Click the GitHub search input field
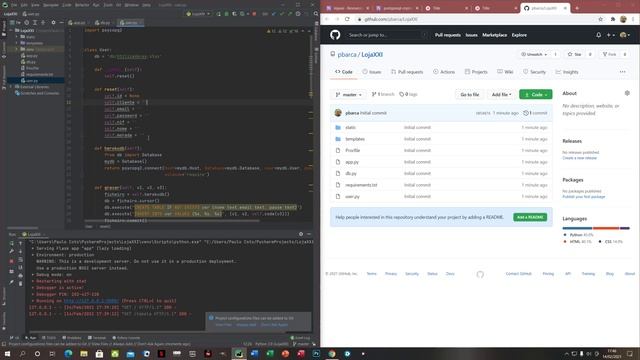Viewport: 640px width, 360px height. coord(386,35)
